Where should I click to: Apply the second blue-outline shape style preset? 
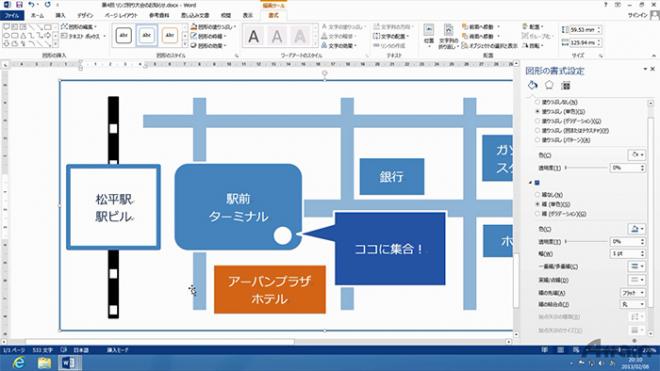coord(146,35)
